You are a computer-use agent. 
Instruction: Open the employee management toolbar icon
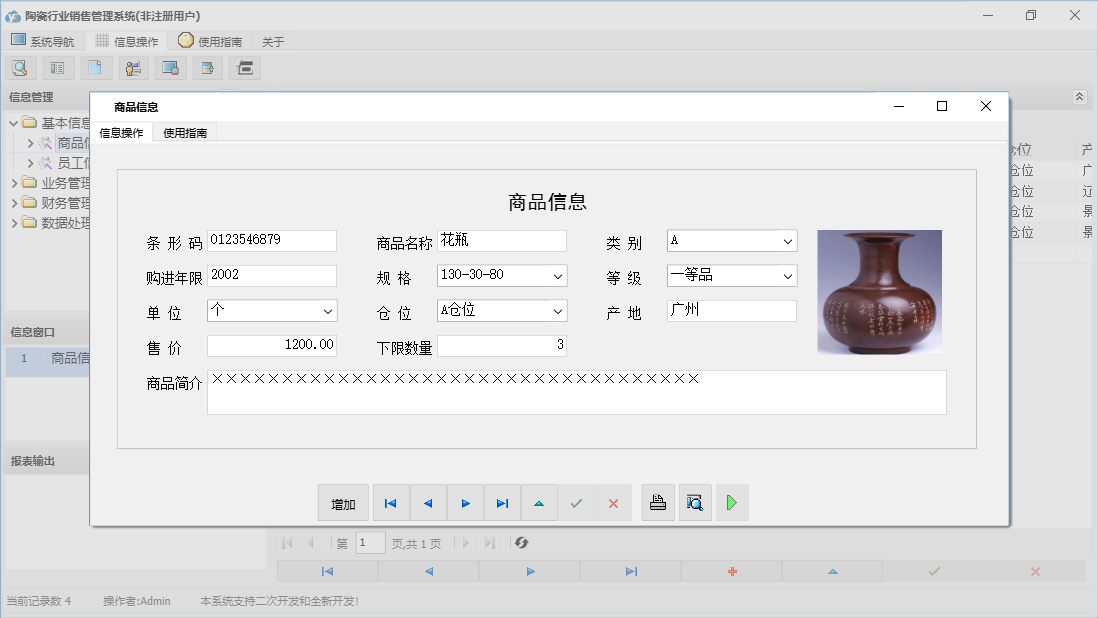click(x=133, y=67)
